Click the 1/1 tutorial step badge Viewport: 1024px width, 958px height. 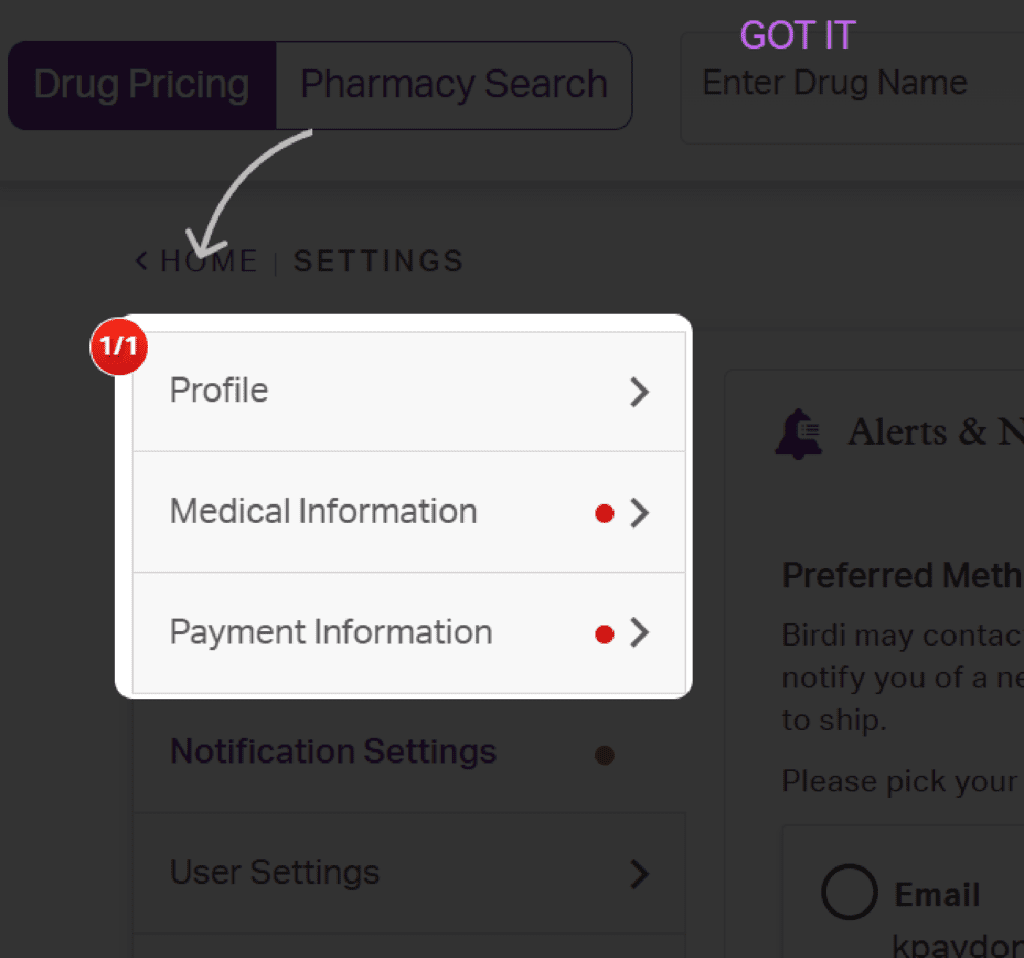click(118, 347)
